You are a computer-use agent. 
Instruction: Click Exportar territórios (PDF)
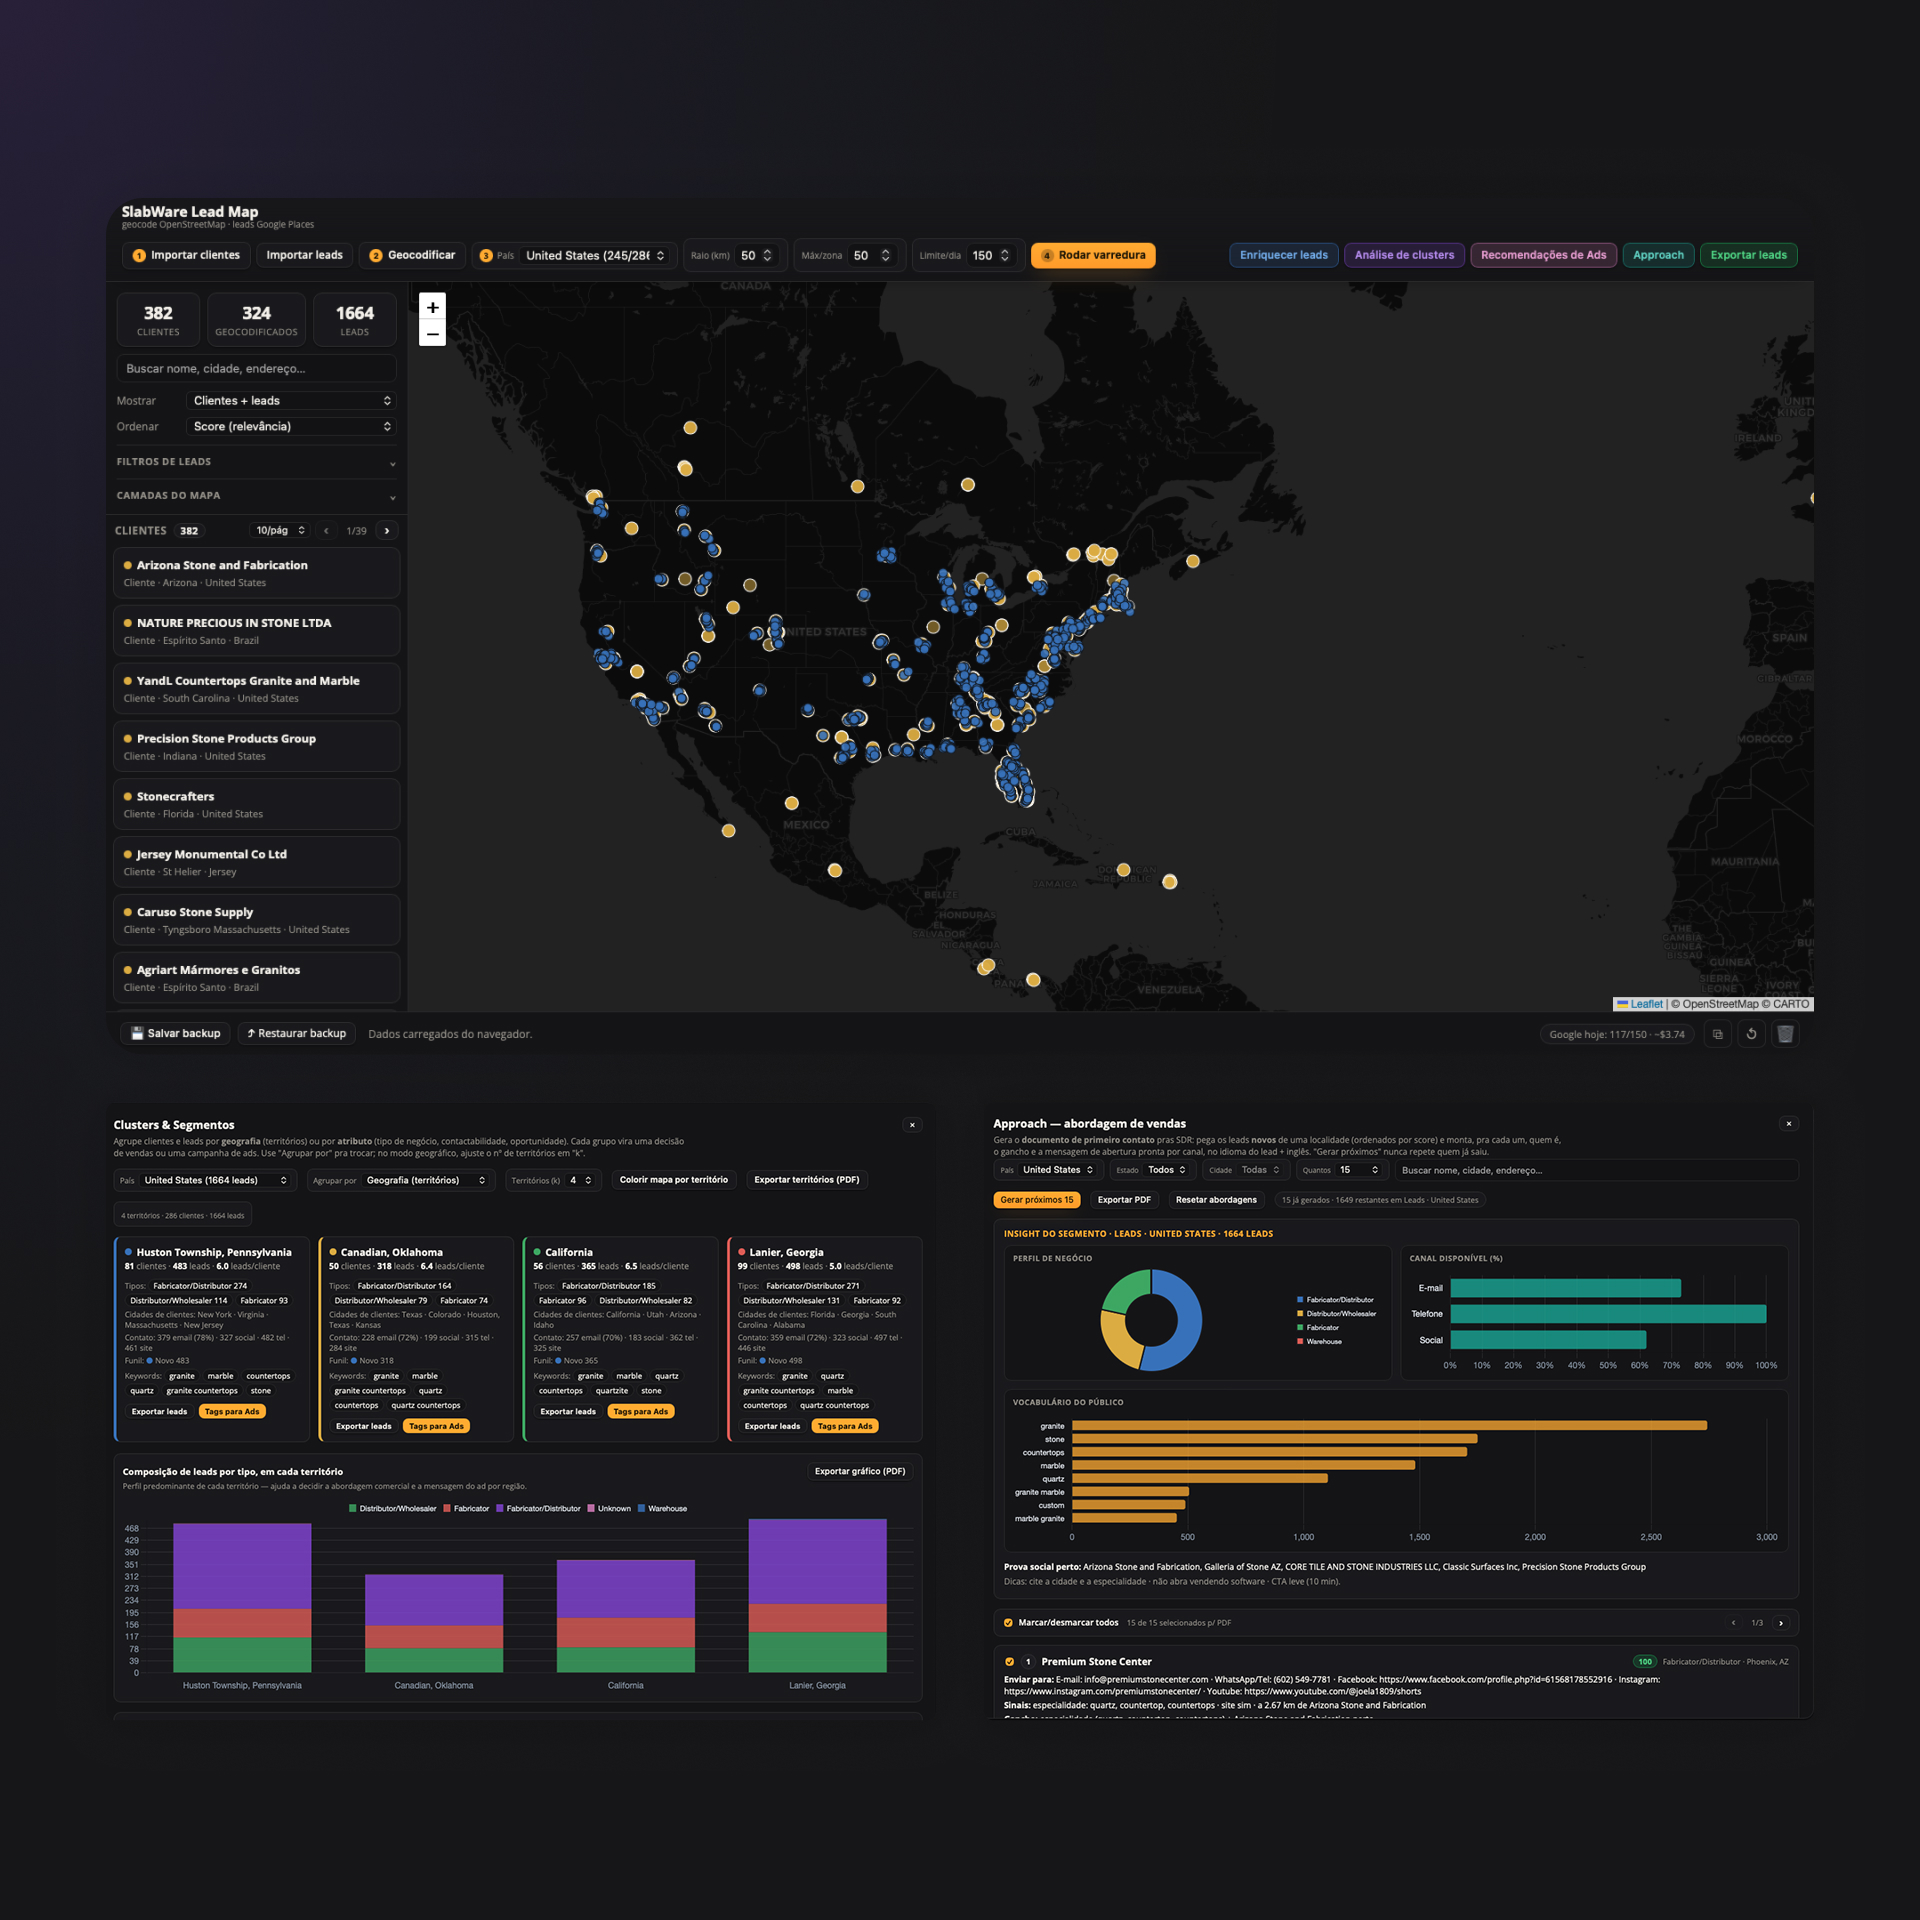coord(806,1180)
